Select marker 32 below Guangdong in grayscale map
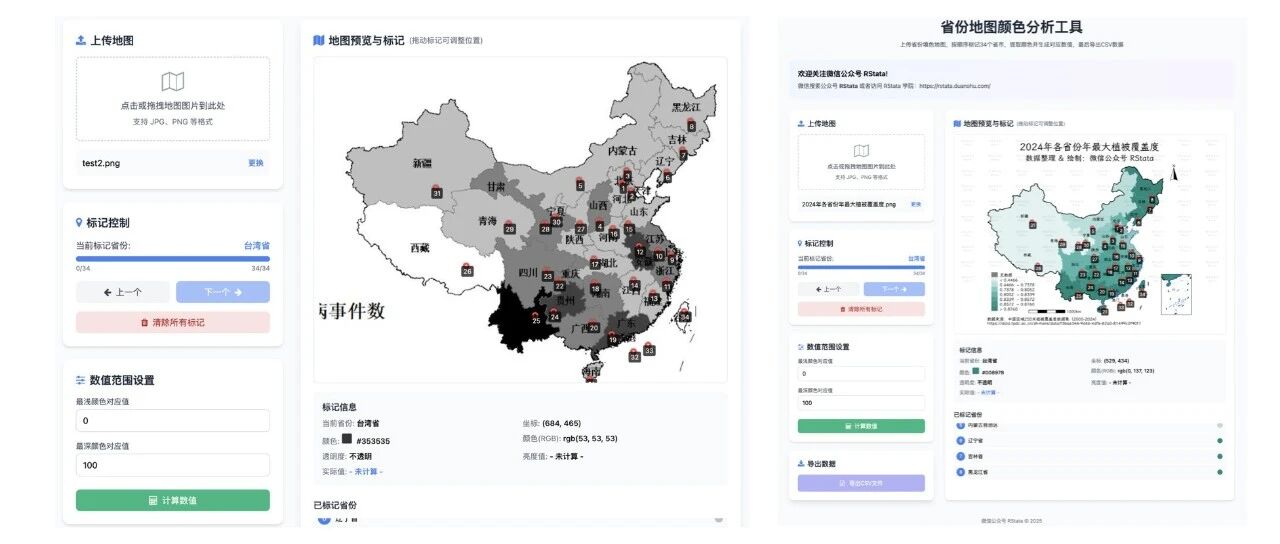Viewport: 1280px width, 544px height. (634, 355)
